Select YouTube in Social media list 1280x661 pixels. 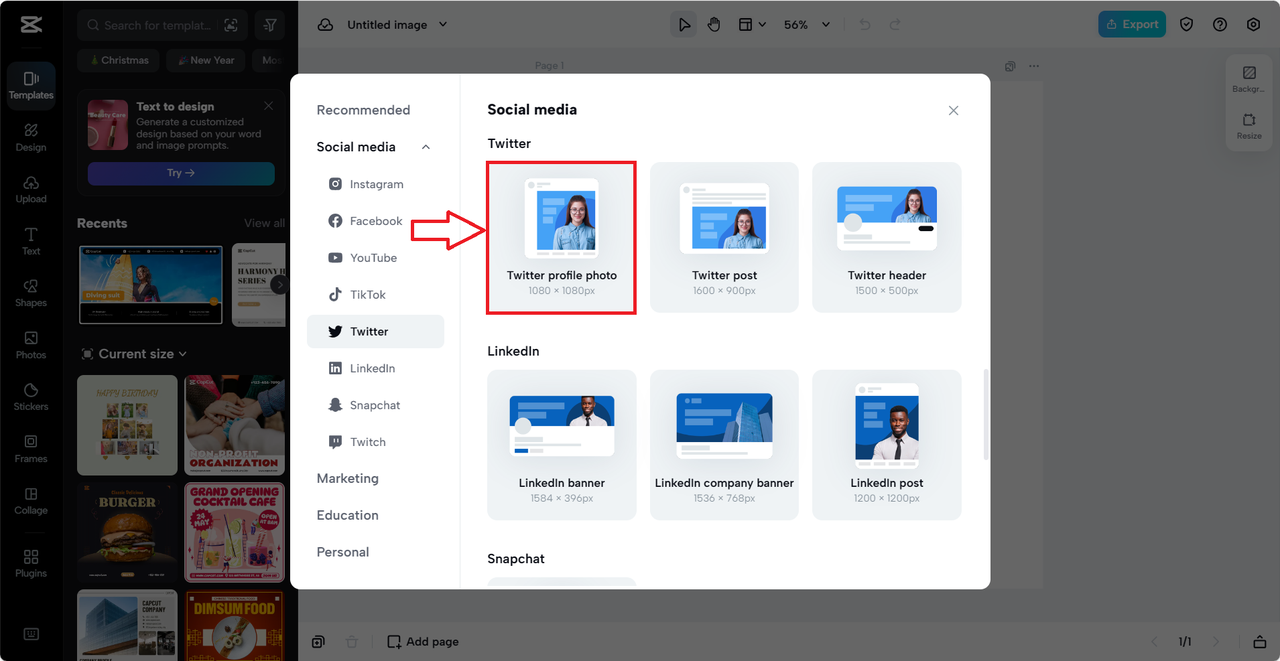point(376,258)
